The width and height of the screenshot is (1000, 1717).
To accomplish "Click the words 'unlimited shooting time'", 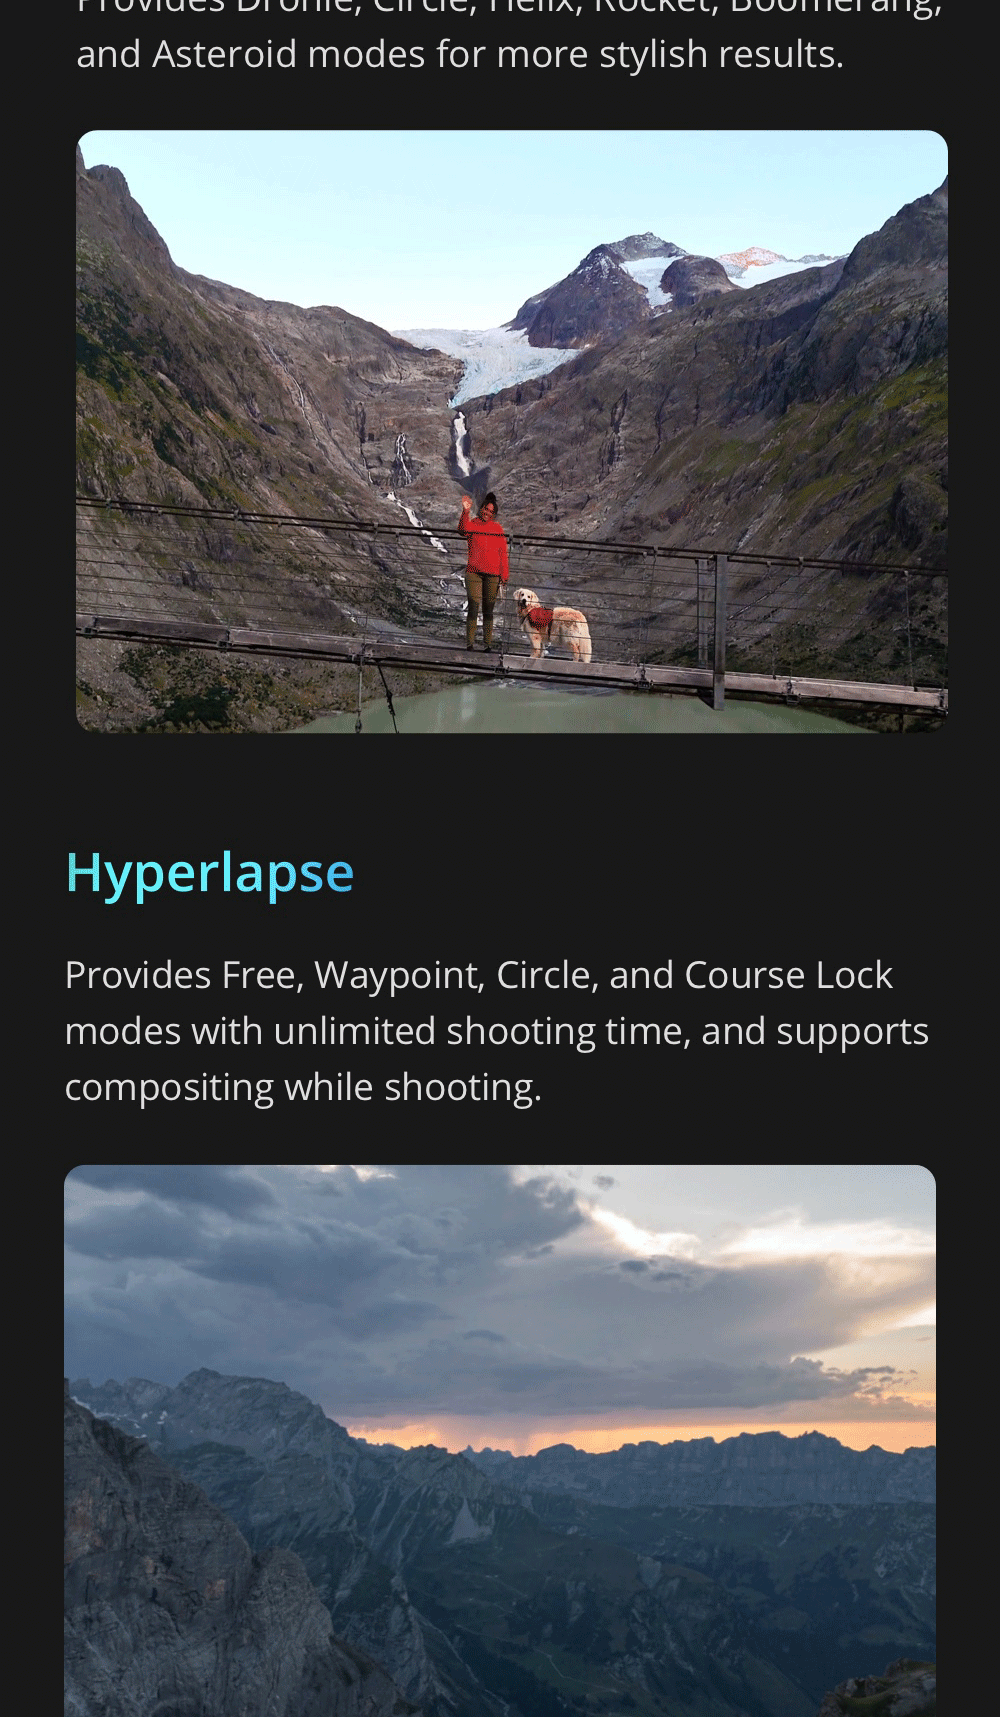I will coord(480,1031).
